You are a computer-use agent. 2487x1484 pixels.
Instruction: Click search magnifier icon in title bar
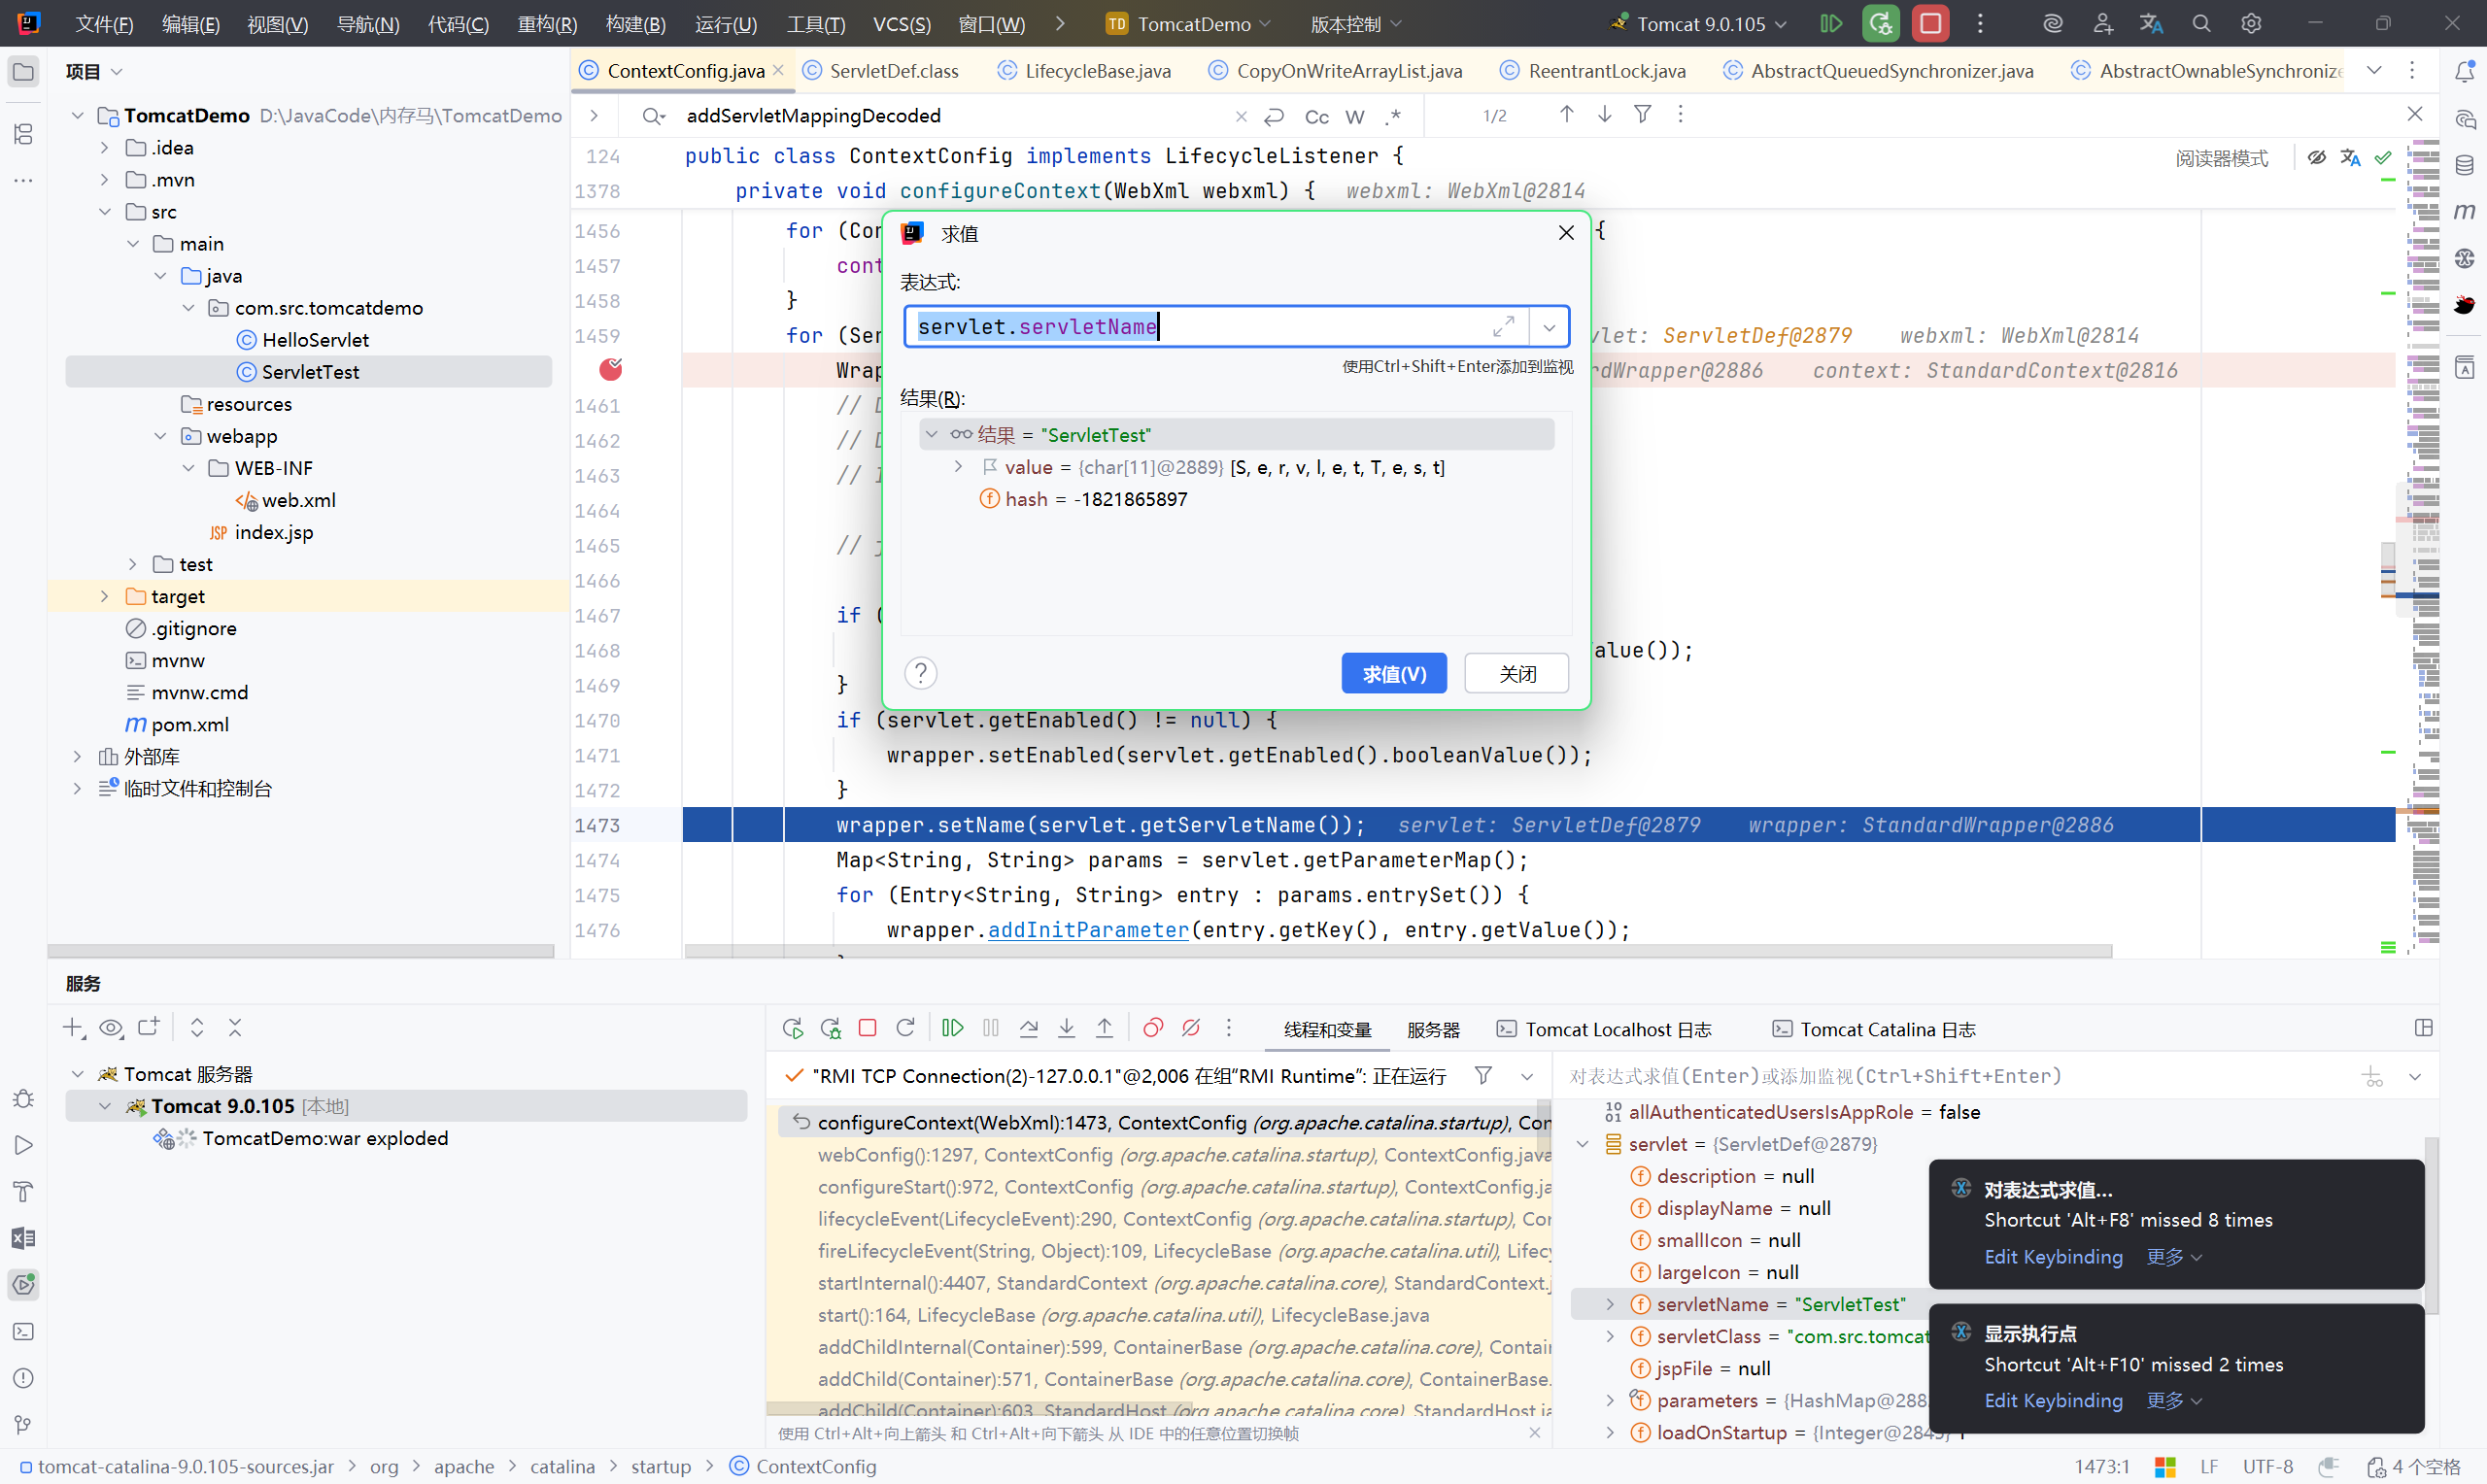coord(2200,23)
